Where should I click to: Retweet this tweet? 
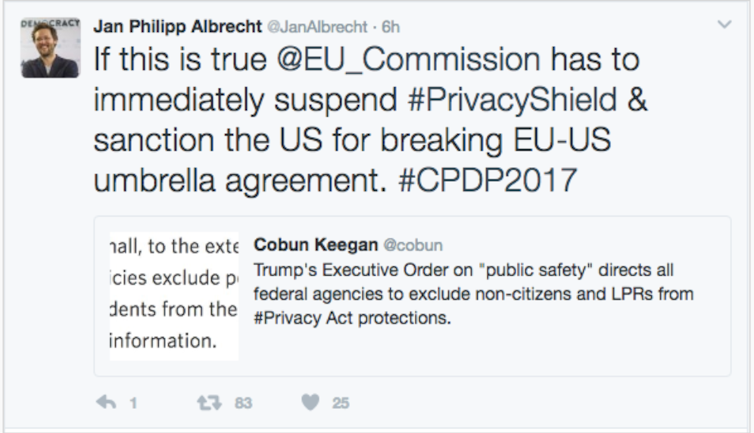pos(207,403)
